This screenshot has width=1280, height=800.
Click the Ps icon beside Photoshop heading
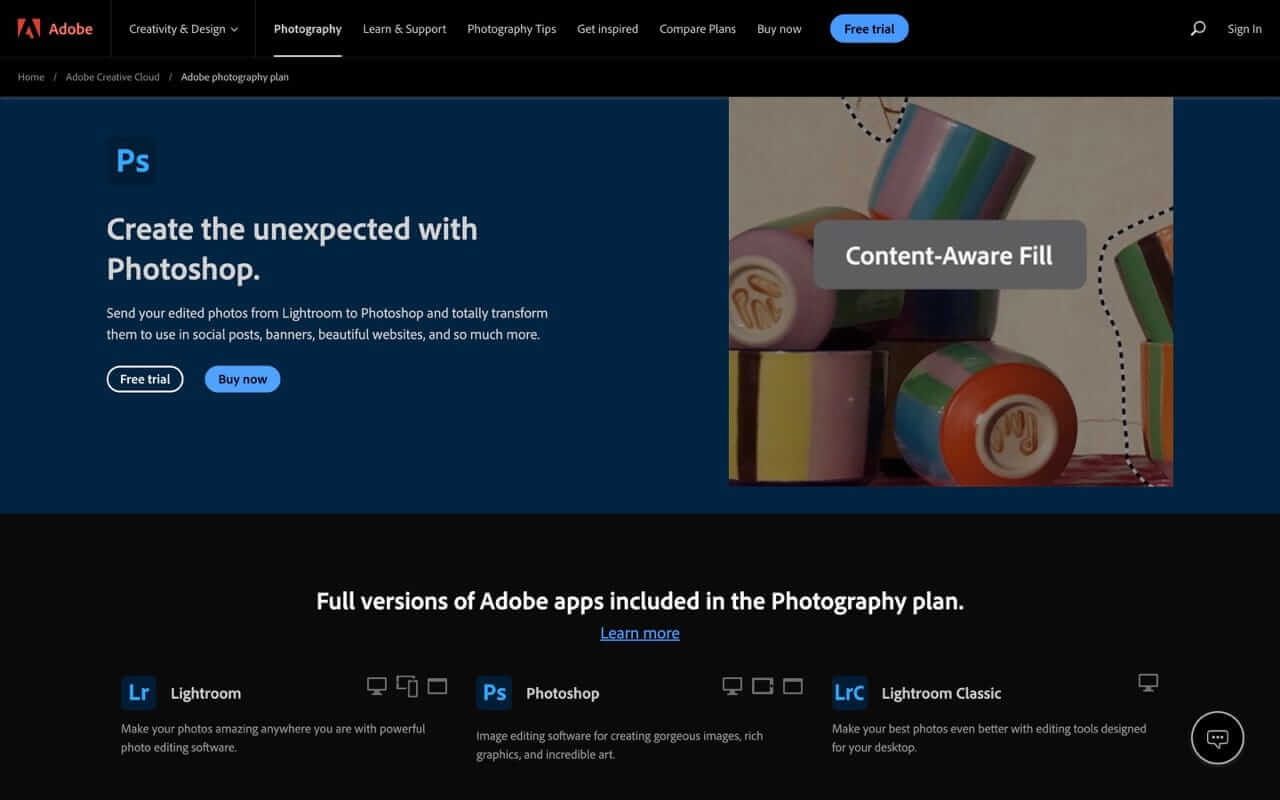[x=494, y=692]
